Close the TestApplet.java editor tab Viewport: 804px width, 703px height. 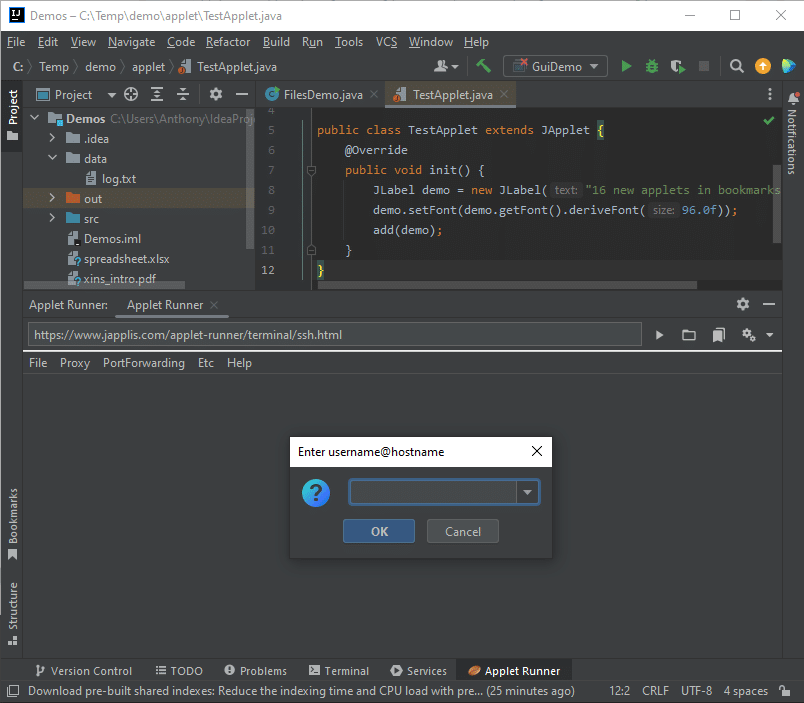click(504, 94)
